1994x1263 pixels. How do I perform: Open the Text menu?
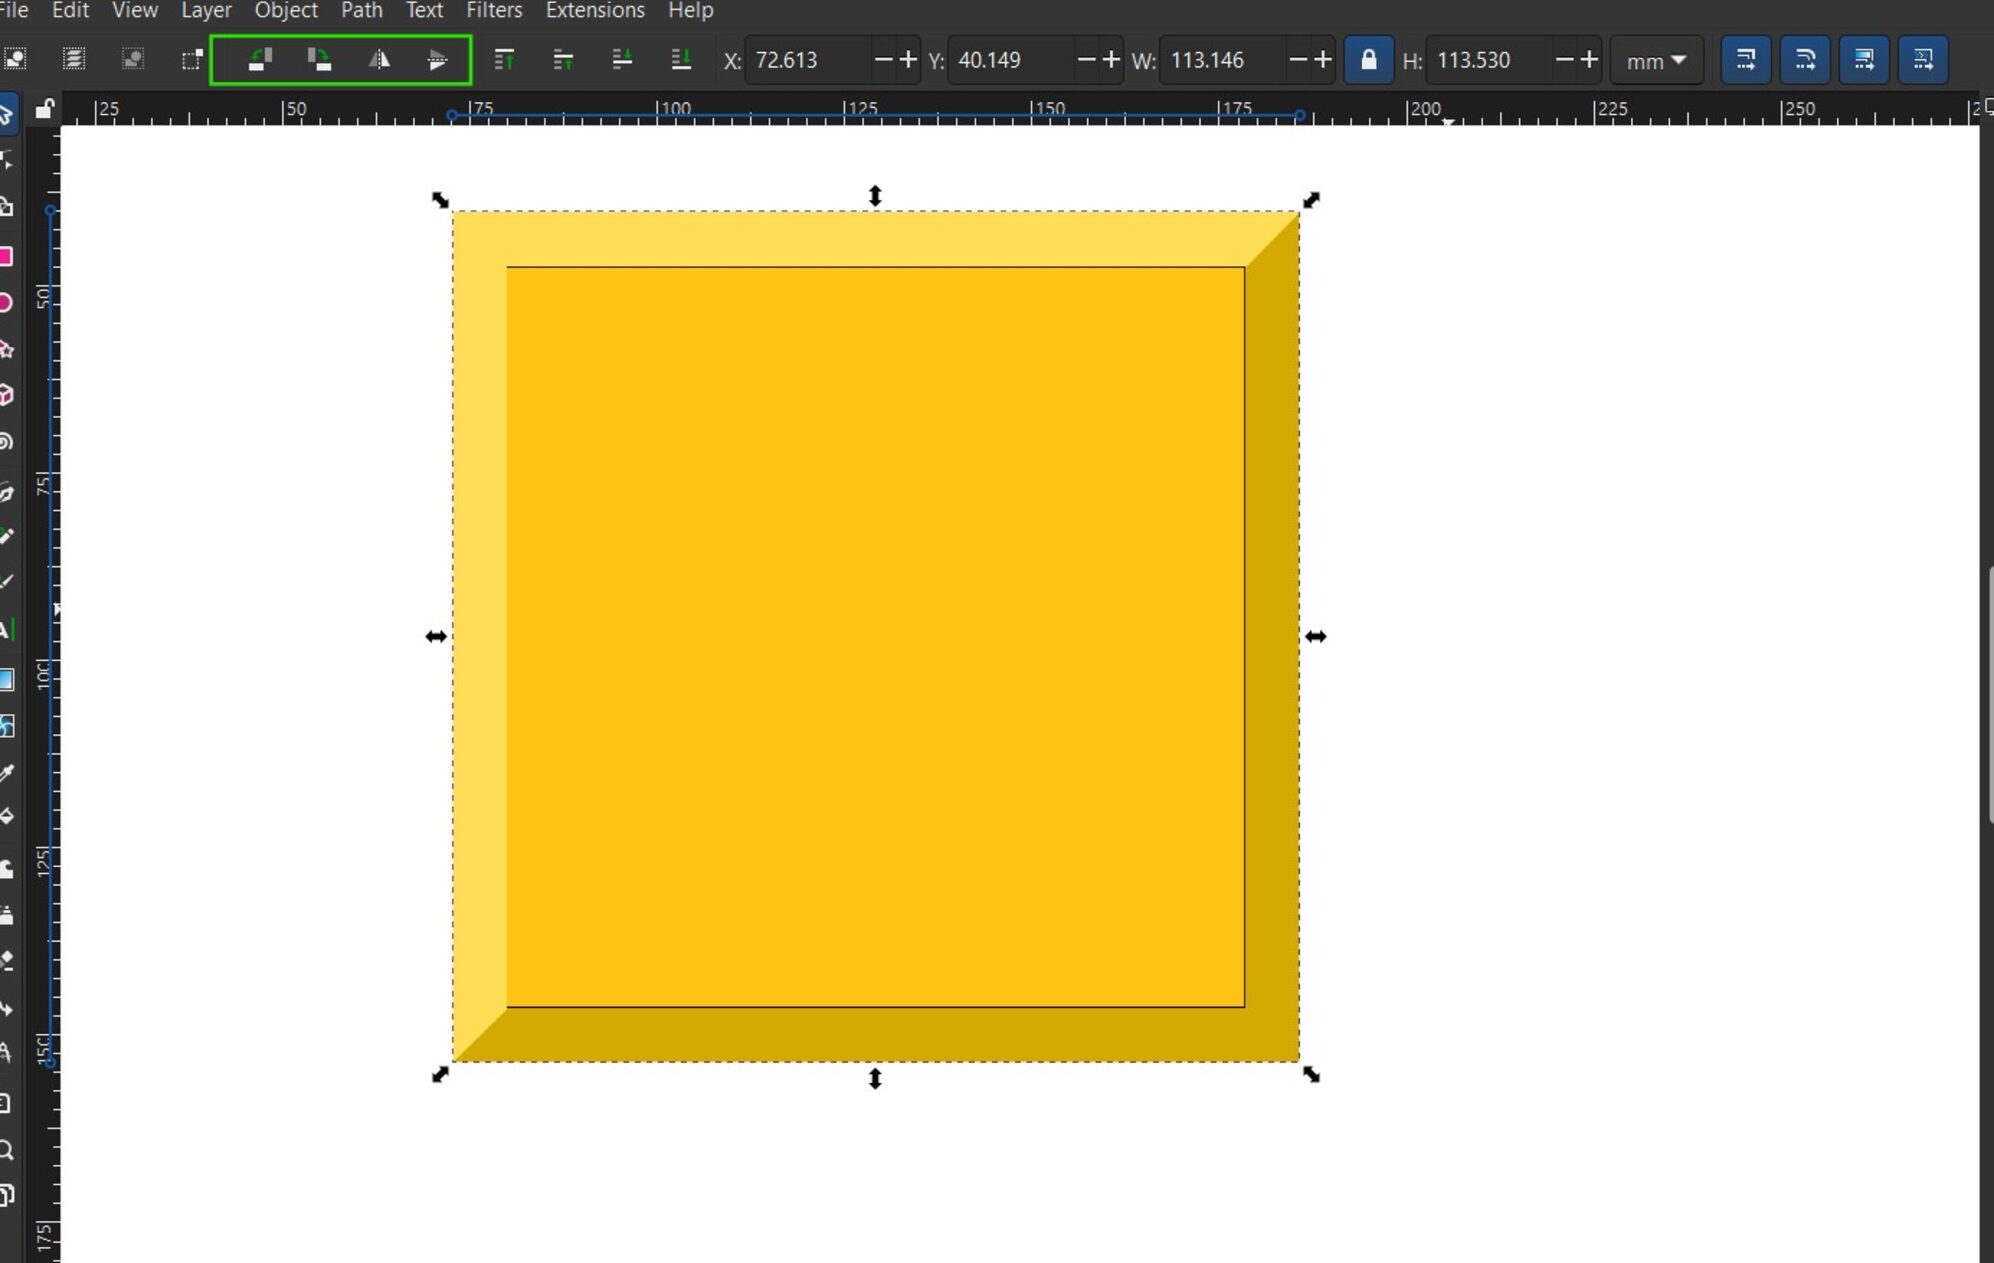tap(424, 10)
